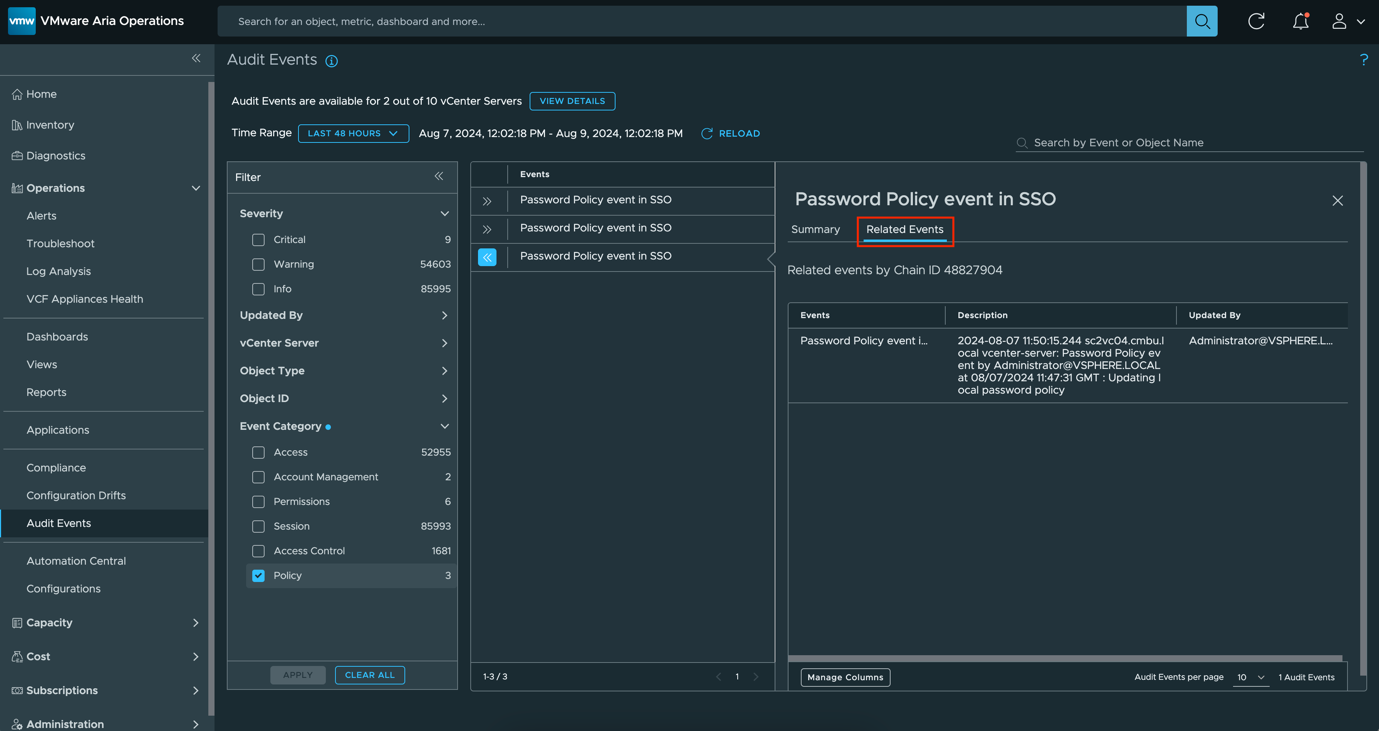1379x731 pixels.
Task: Focus the global search input field
Action: (x=702, y=21)
